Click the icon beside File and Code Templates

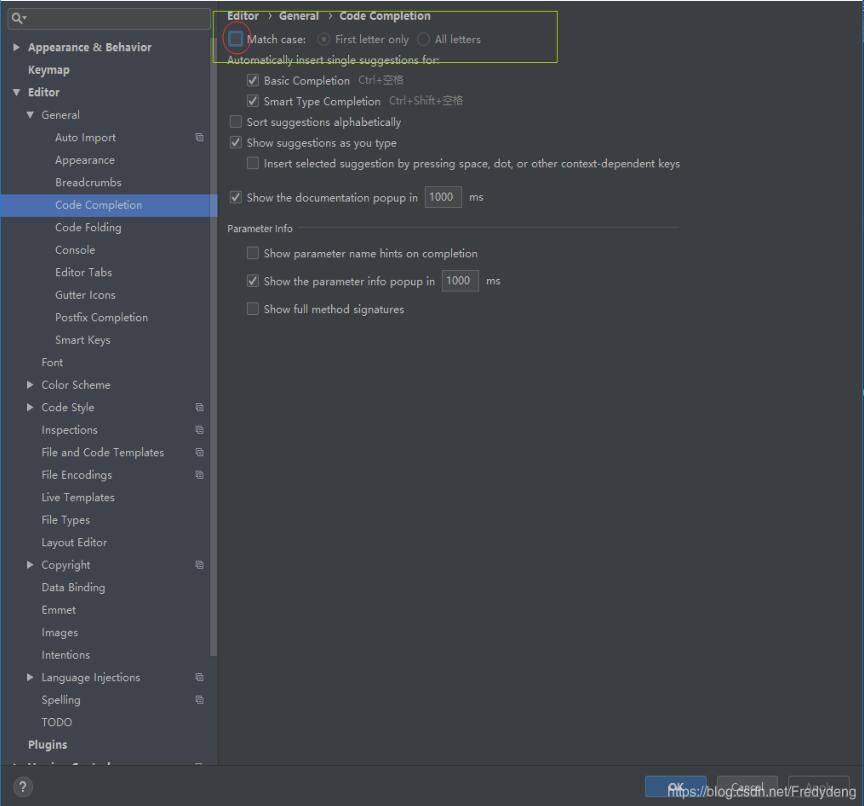click(x=199, y=452)
